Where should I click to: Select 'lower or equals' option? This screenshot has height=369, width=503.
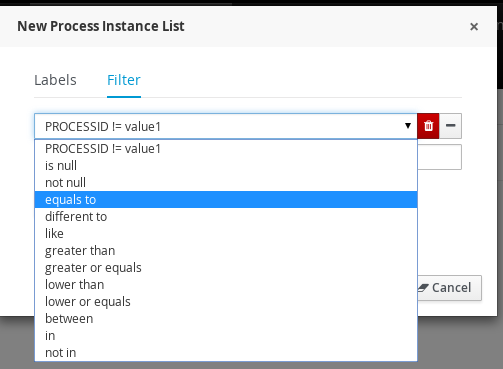(x=226, y=302)
